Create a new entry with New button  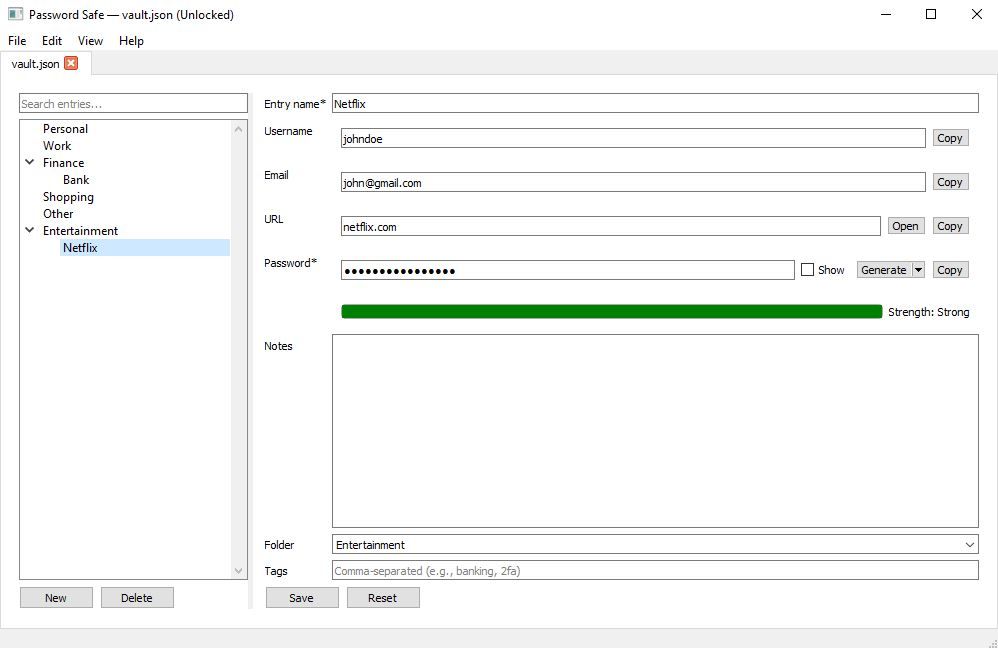pos(55,597)
